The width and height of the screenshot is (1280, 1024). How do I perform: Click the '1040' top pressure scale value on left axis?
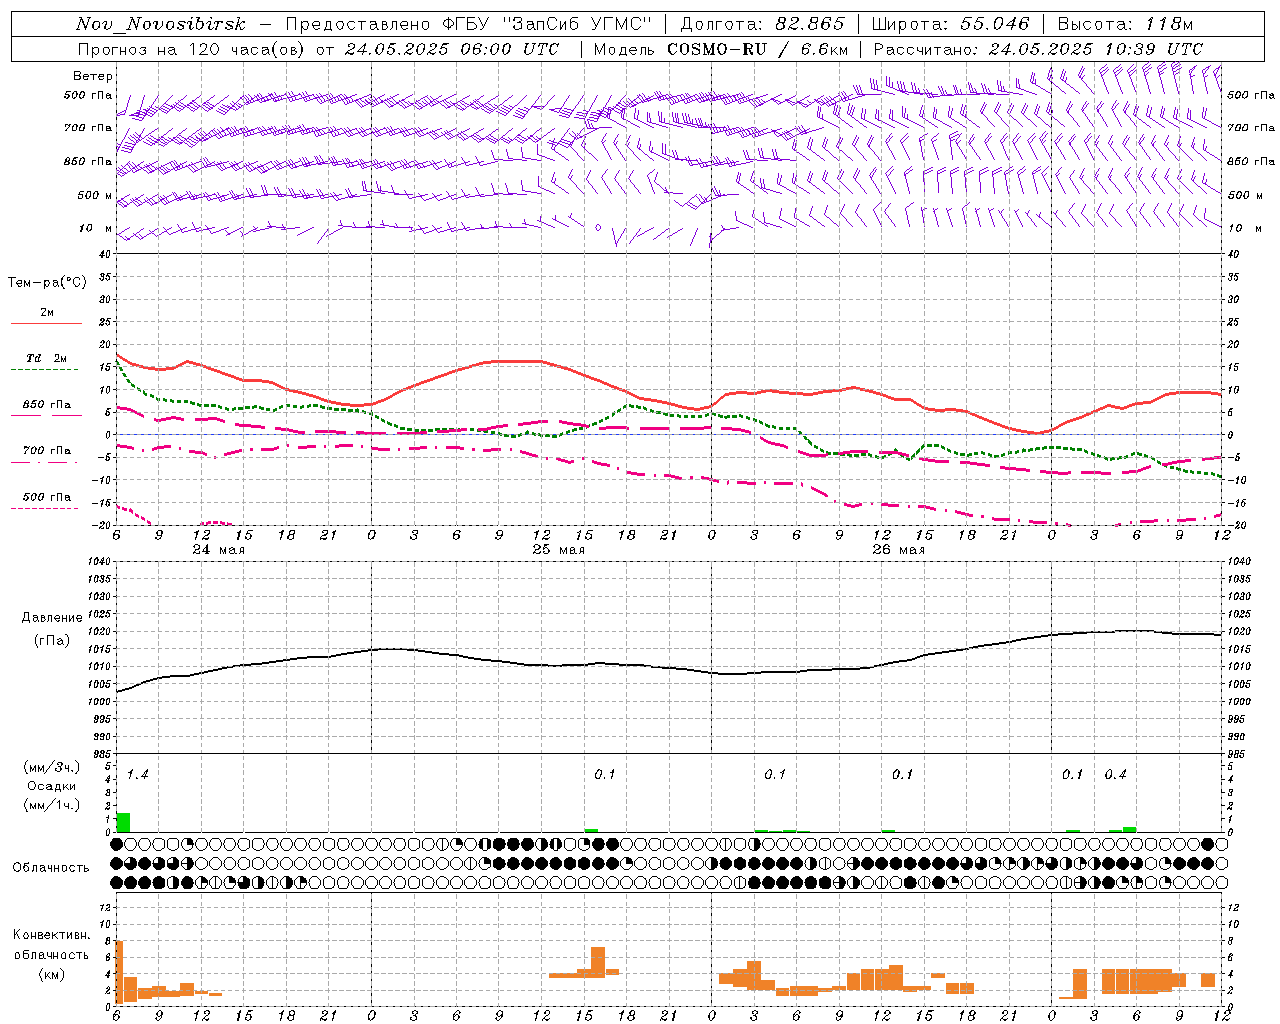point(97,561)
